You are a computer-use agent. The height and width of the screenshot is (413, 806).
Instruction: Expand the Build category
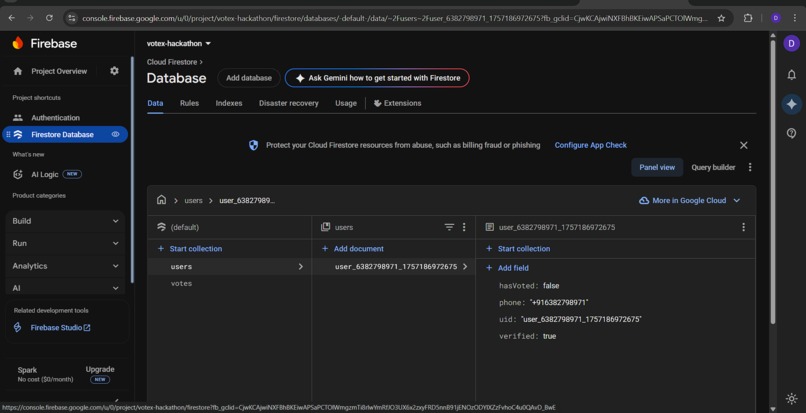(x=65, y=221)
